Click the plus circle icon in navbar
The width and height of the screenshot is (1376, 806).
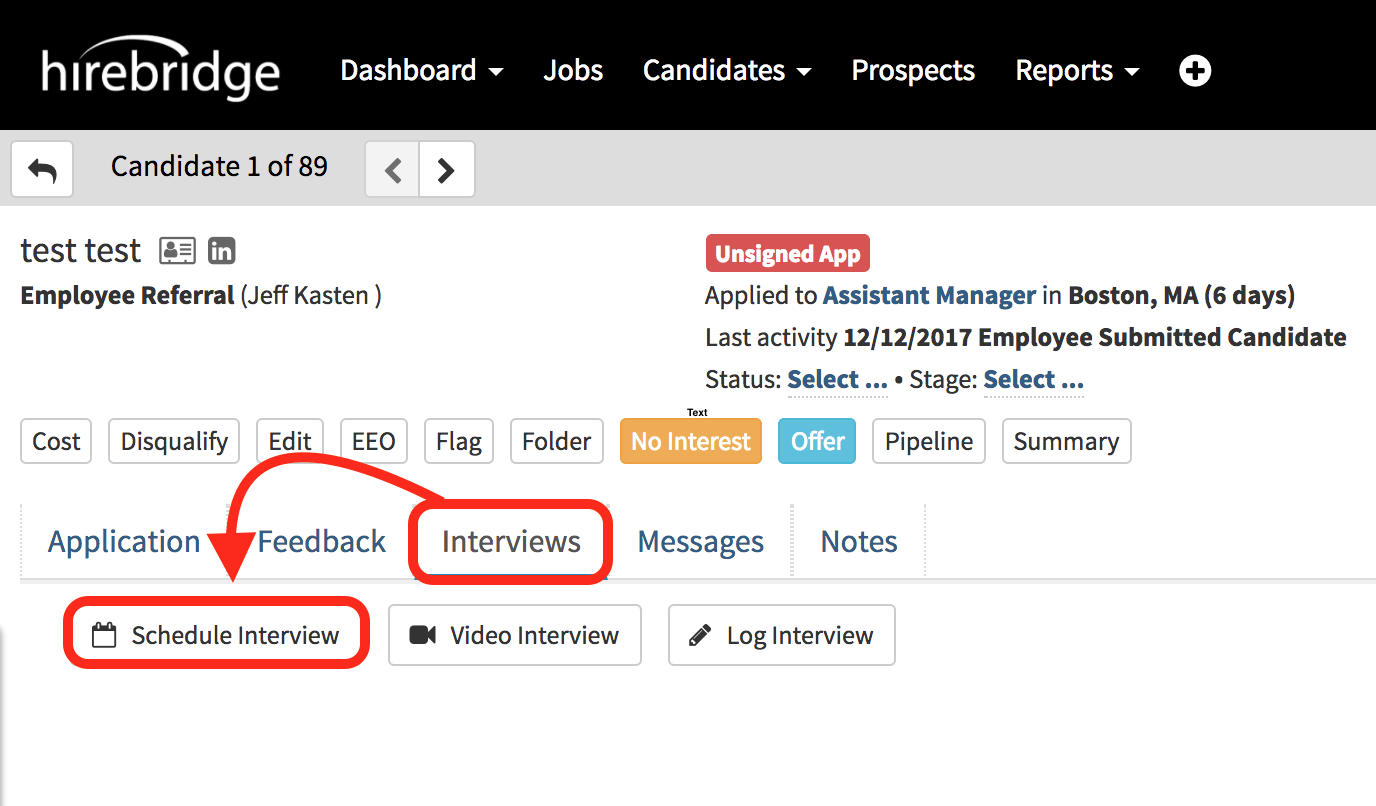pyautogui.click(x=1195, y=71)
